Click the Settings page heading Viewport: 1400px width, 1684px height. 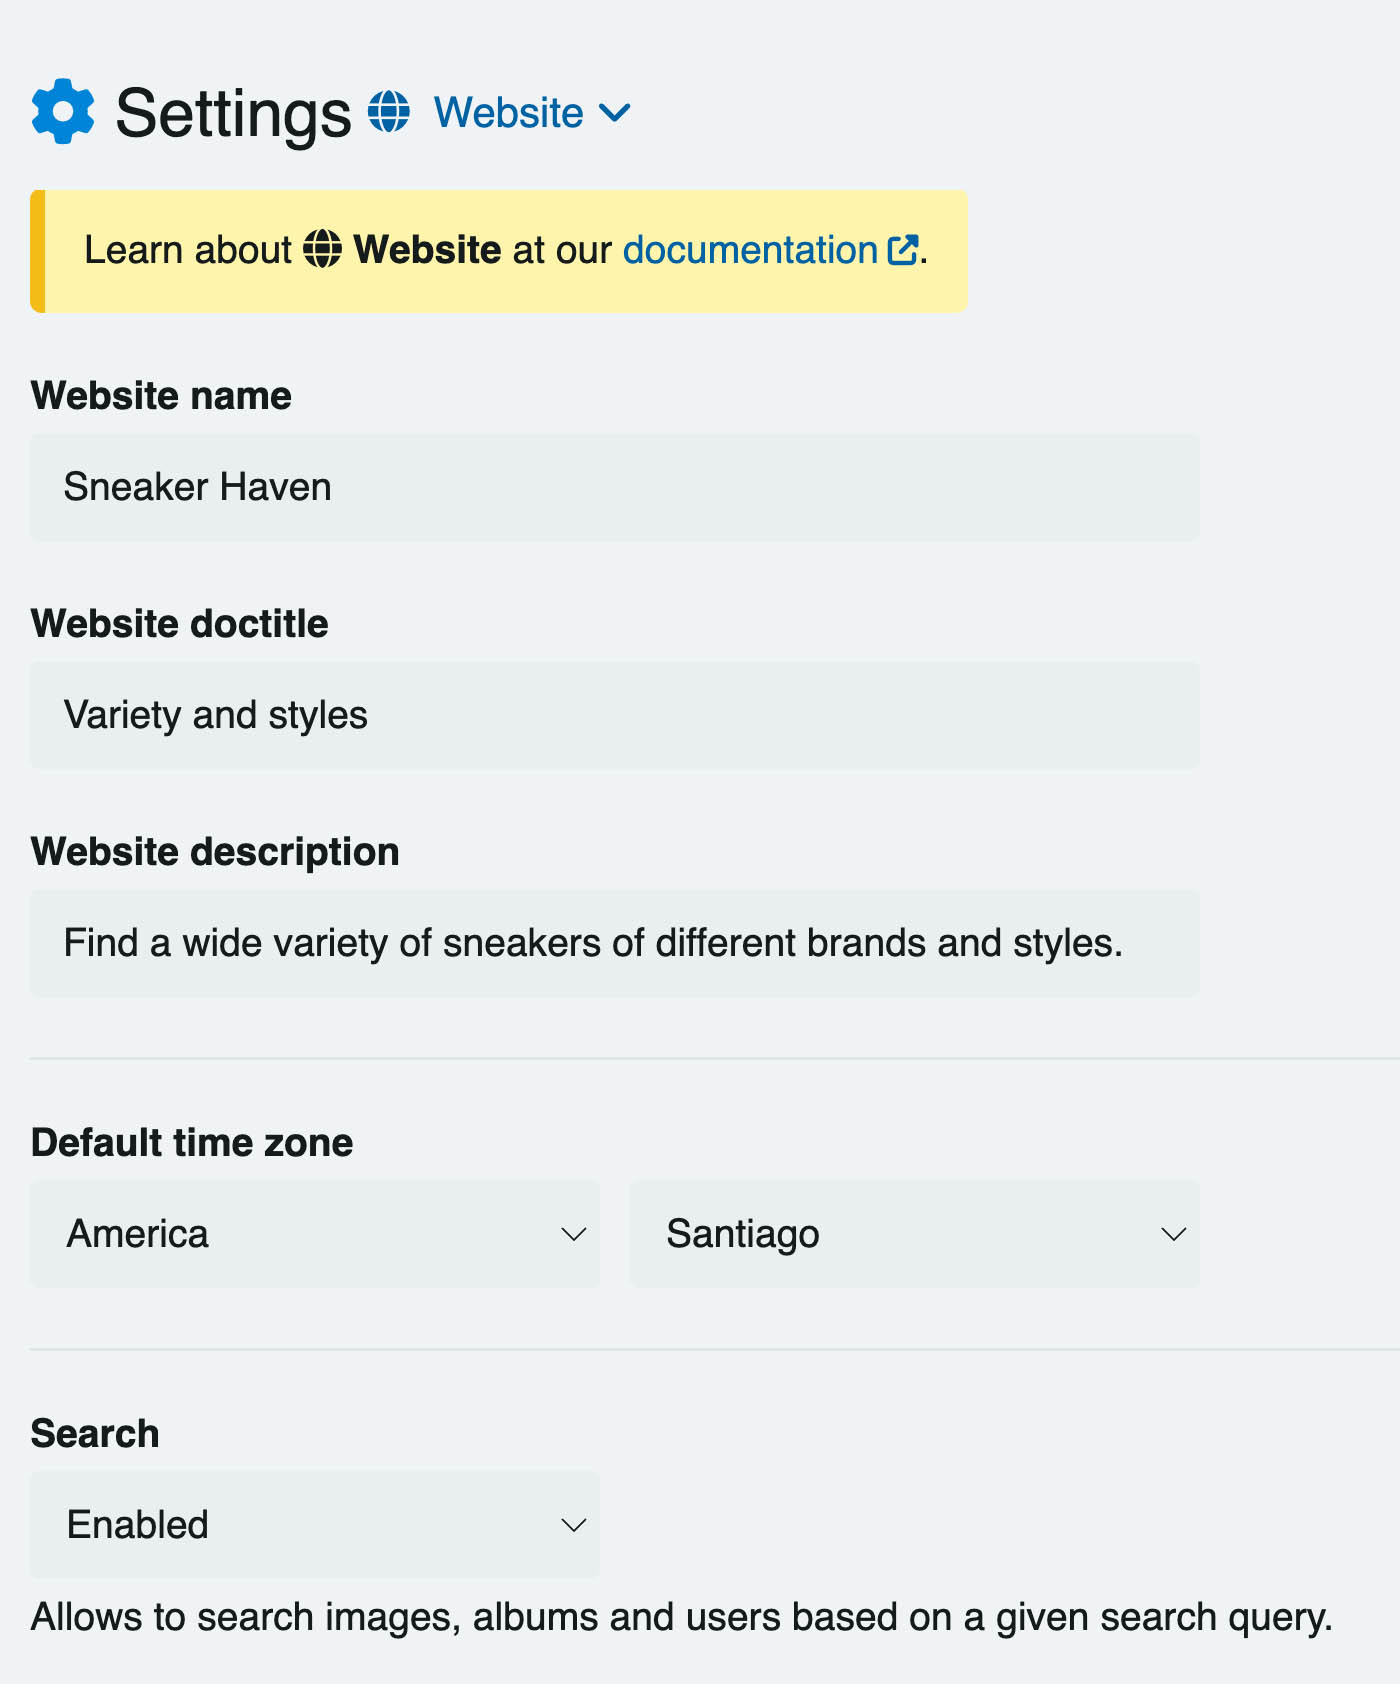click(x=233, y=113)
